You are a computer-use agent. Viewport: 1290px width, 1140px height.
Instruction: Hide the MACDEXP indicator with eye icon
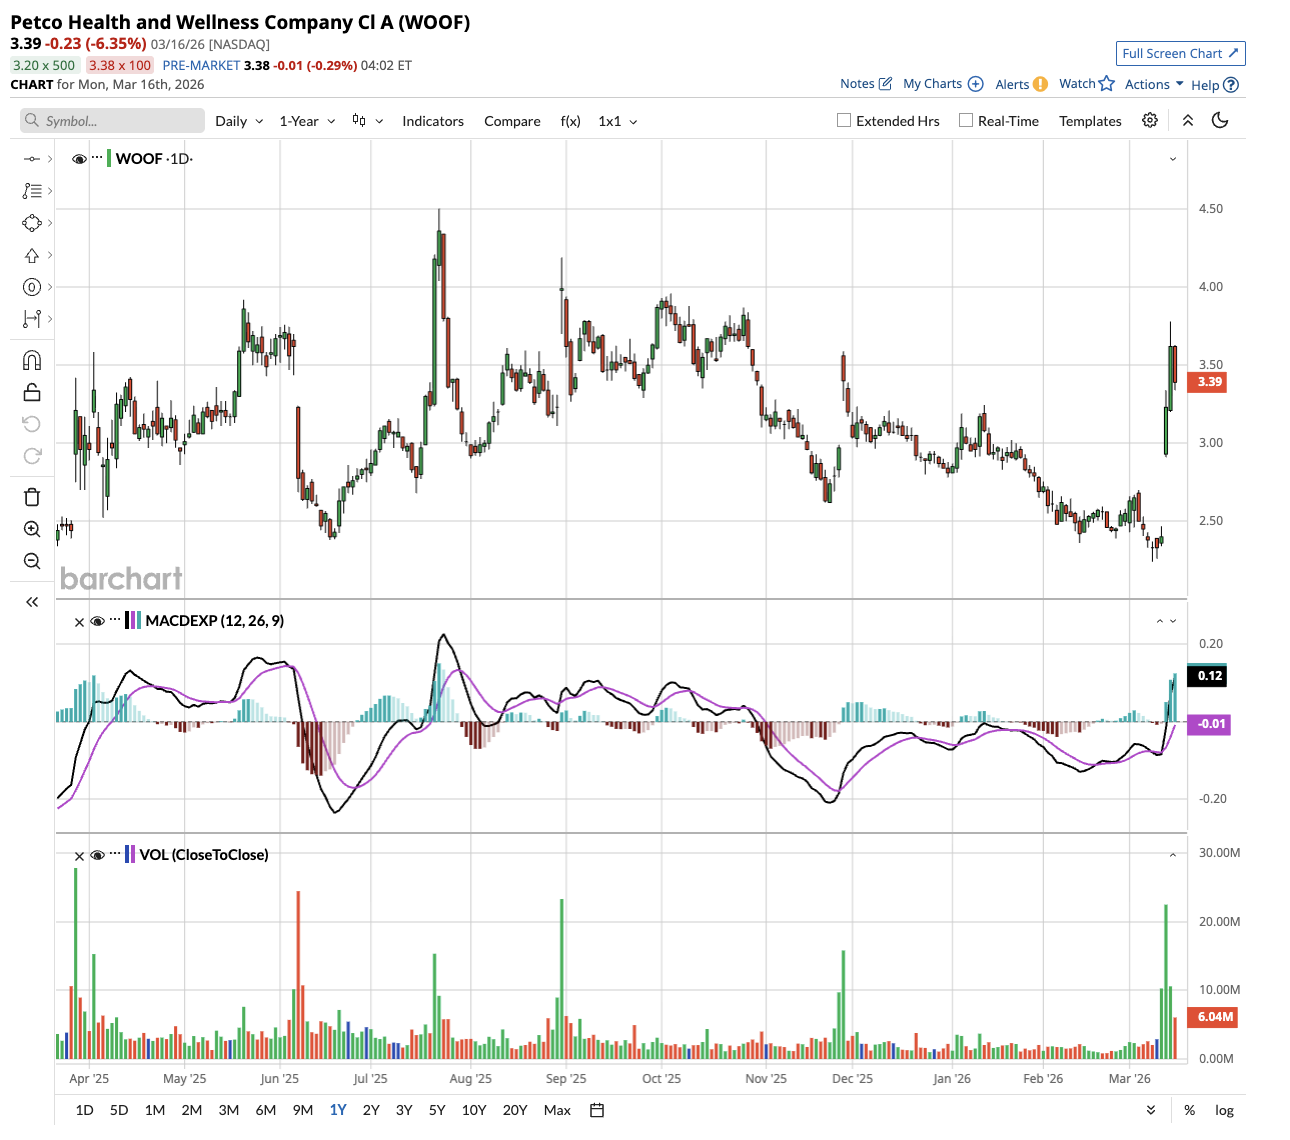point(98,621)
